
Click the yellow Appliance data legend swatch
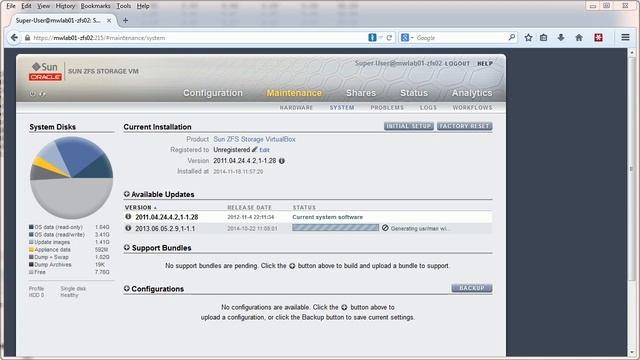pos(31,249)
